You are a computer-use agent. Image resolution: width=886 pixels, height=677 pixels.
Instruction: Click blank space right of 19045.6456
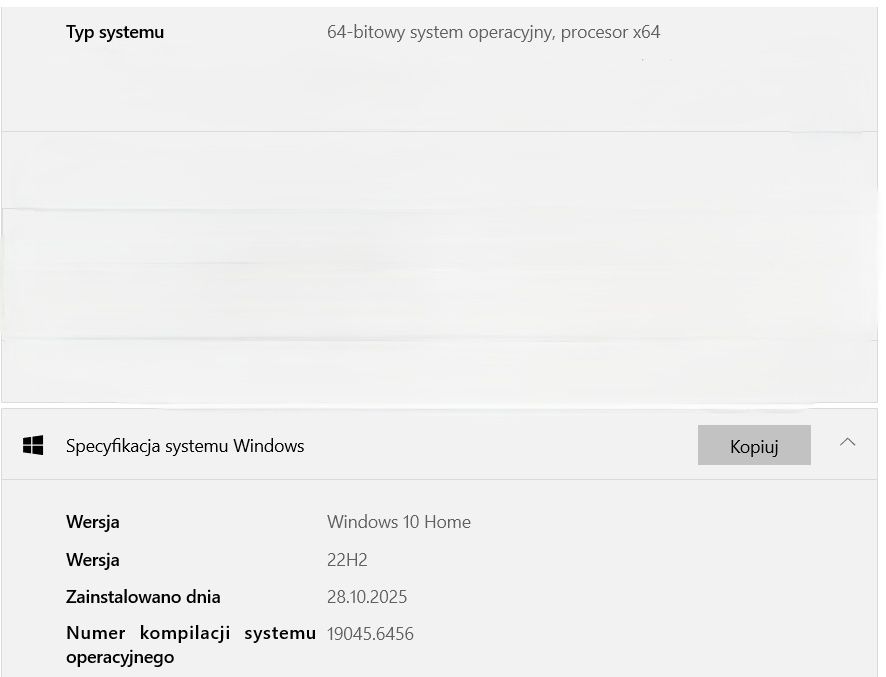[620, 634]
